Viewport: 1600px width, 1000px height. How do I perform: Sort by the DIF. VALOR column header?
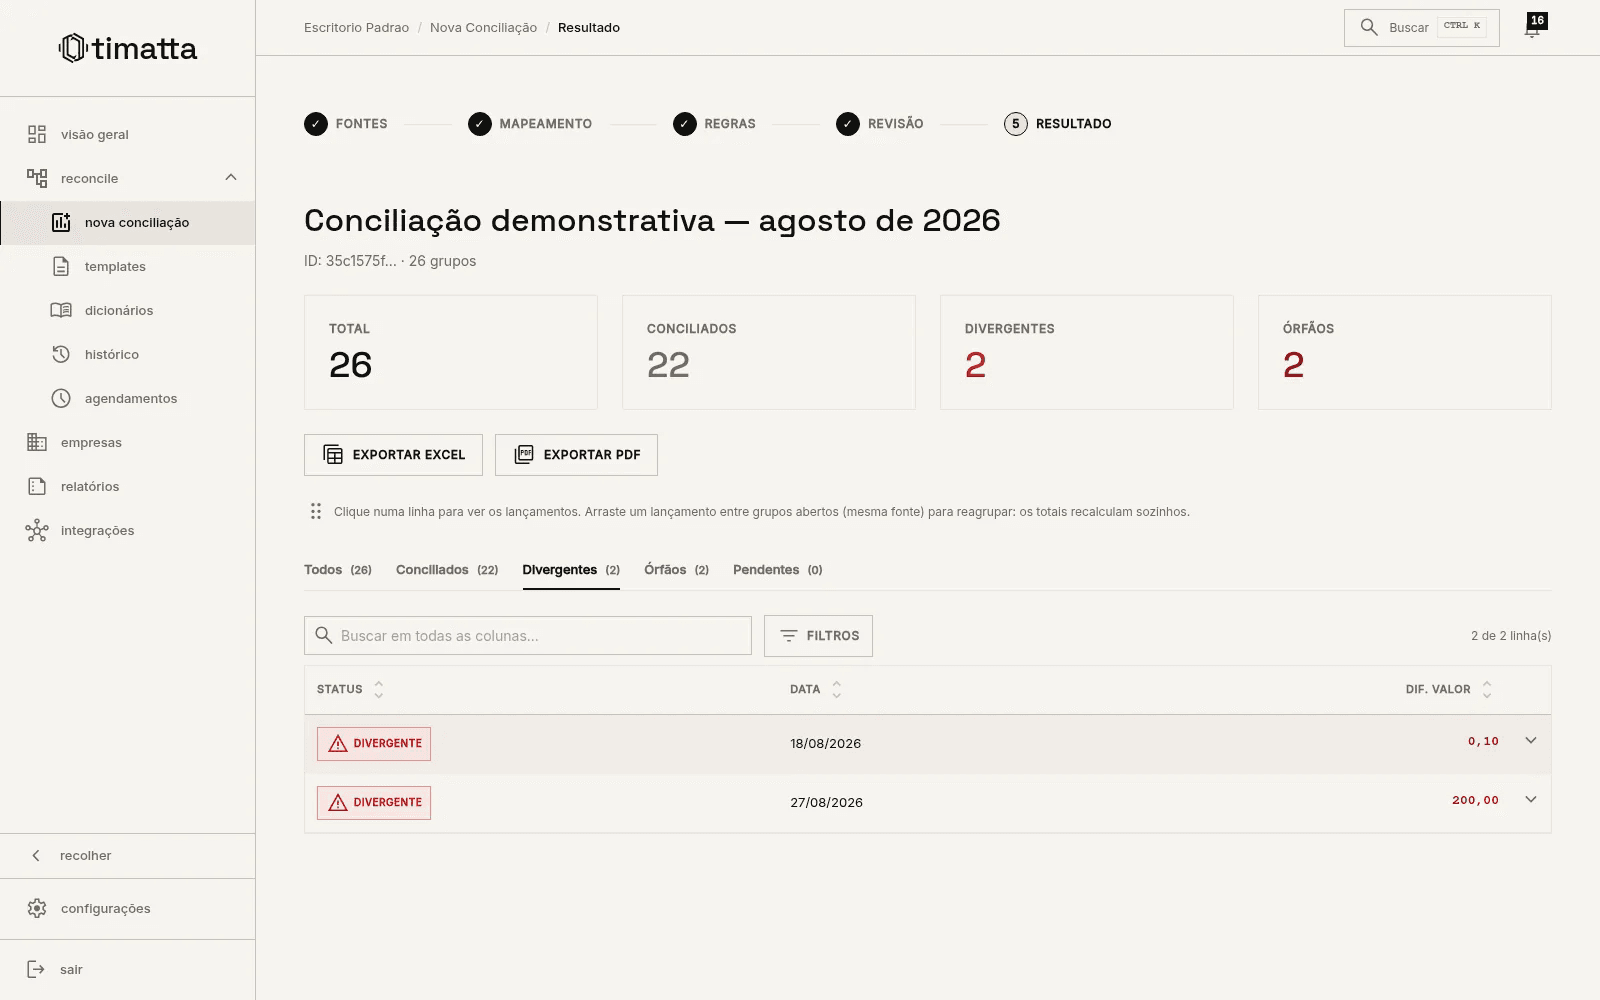[1449, 689]
